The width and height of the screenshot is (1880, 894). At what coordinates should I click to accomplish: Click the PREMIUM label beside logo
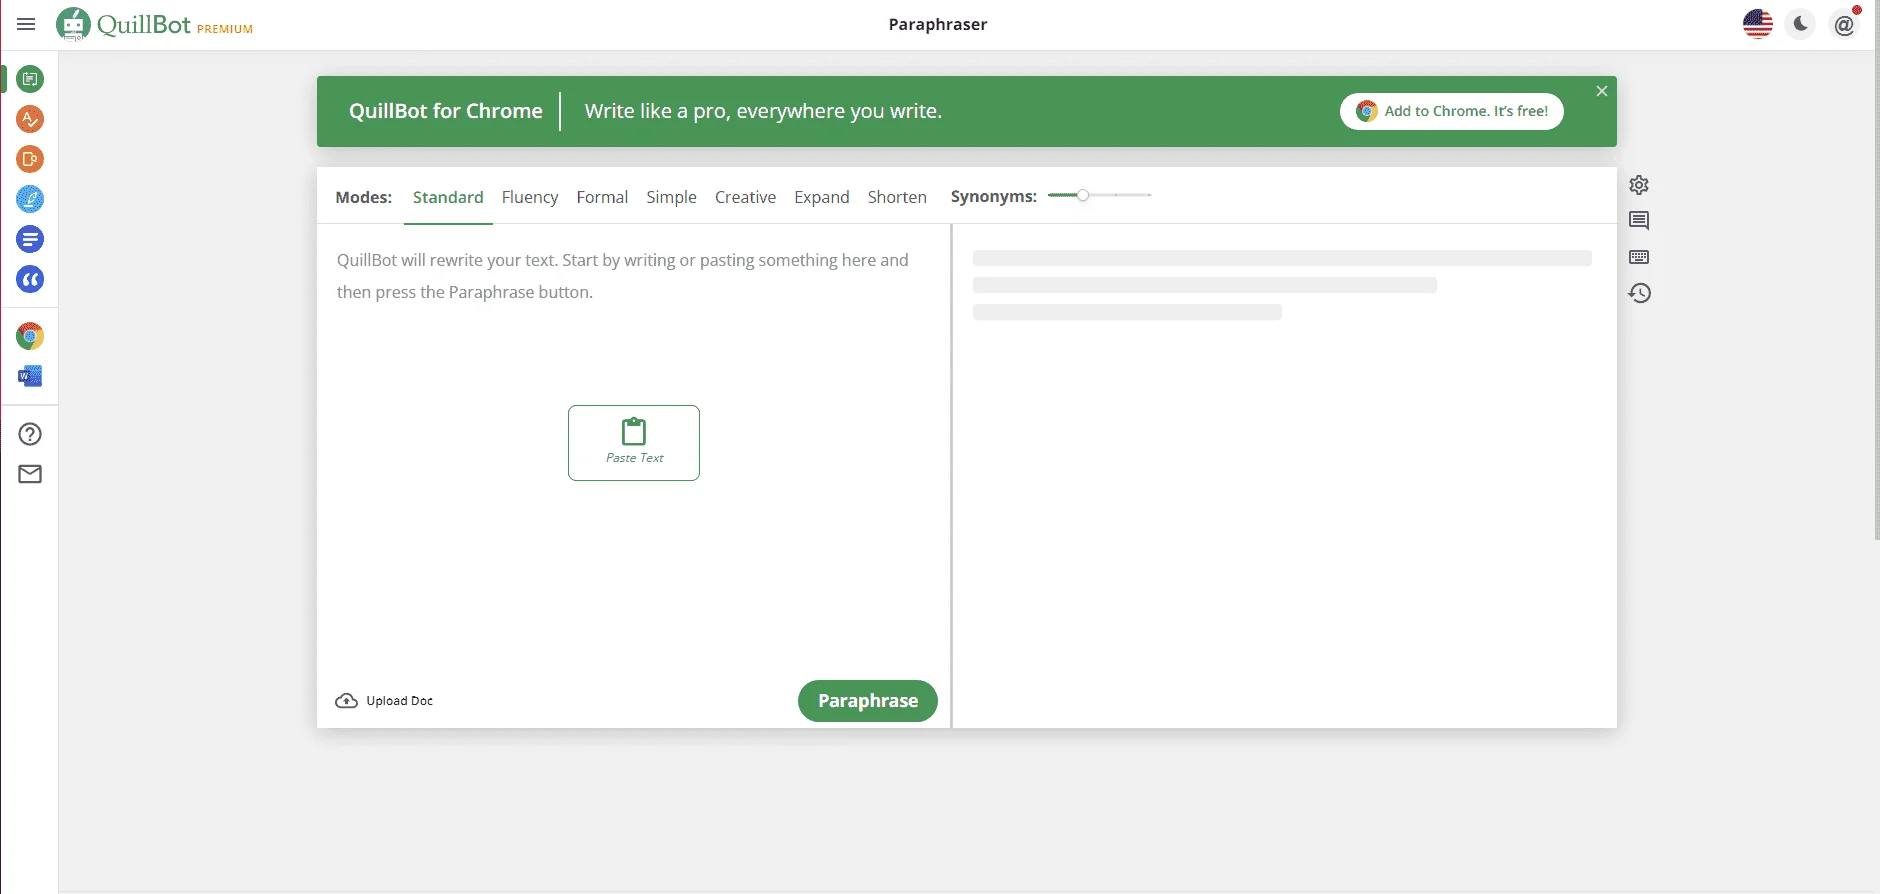[x=225, y=29]
